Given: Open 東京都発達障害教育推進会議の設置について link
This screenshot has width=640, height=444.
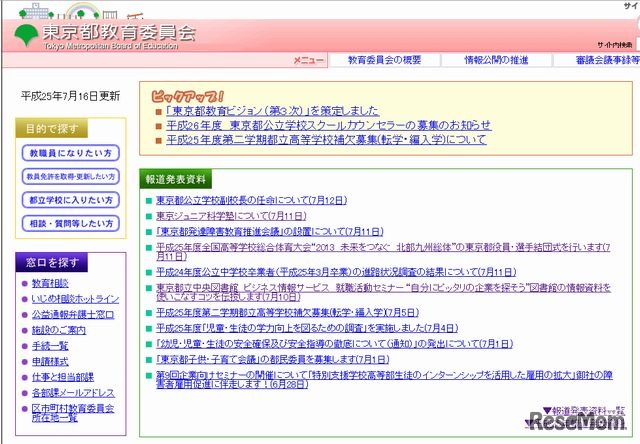Looking at the screenshot, I should click(x=270, y=232).
